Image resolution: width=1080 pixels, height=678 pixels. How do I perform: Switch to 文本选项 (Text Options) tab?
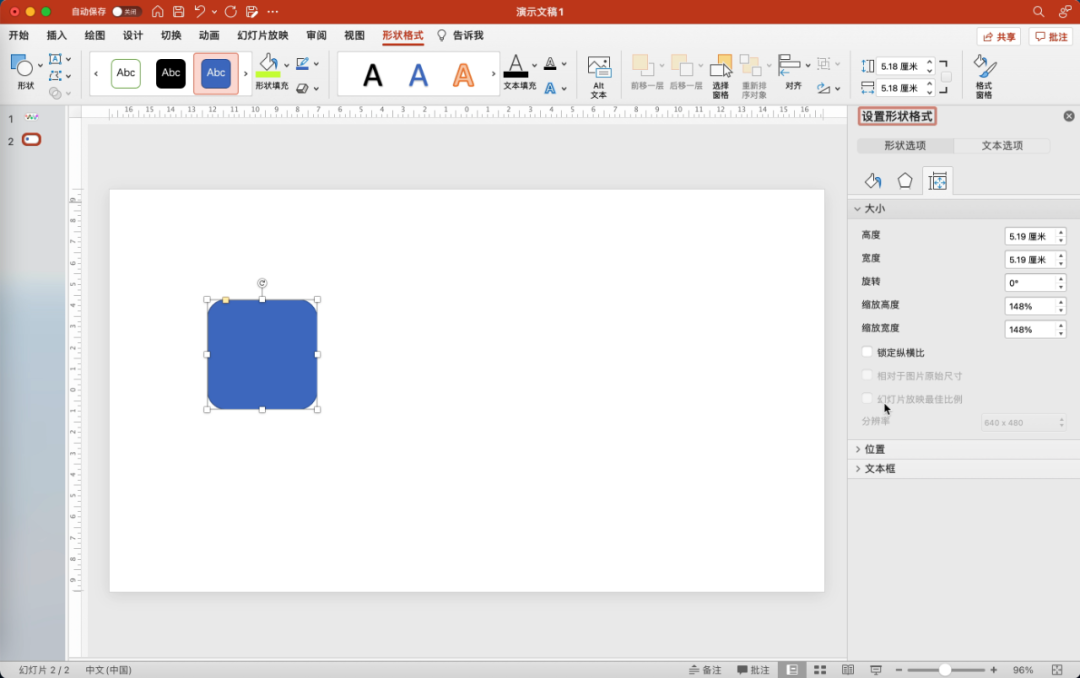1002,146
